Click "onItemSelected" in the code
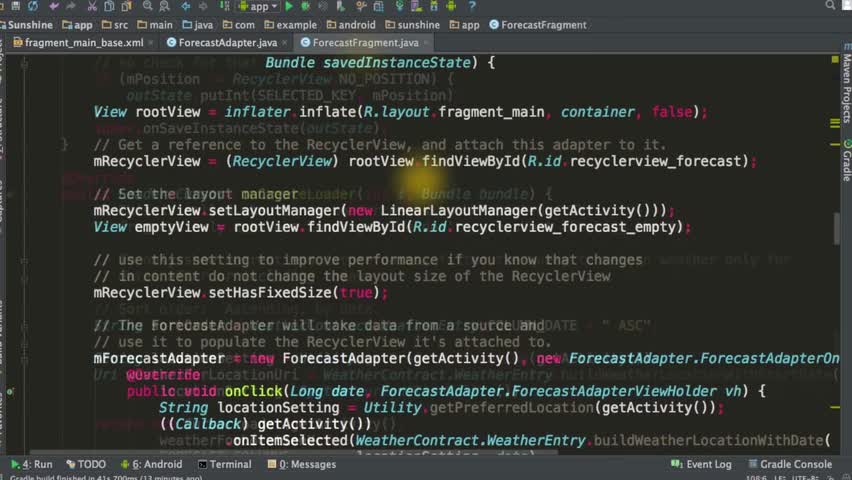The width and height of the screenshot is (852, 480). click(290, 440)
